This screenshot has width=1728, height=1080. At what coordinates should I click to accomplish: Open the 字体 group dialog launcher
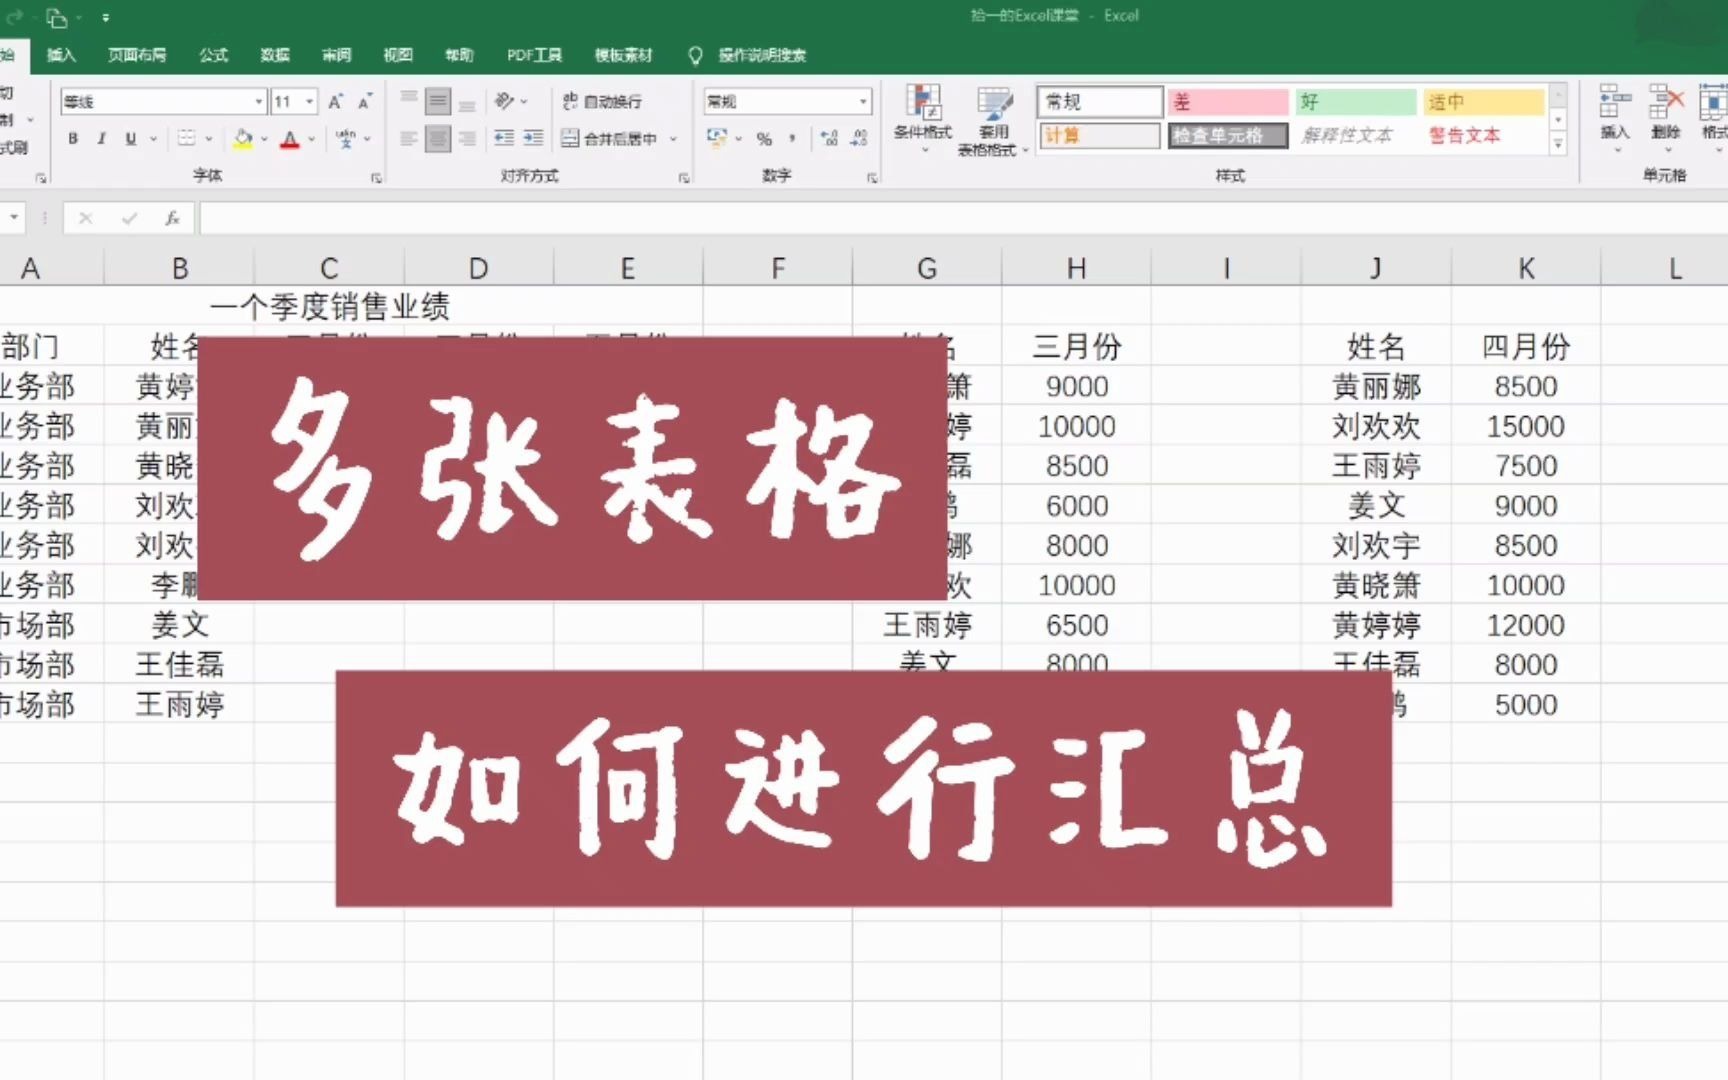point(376,178)
